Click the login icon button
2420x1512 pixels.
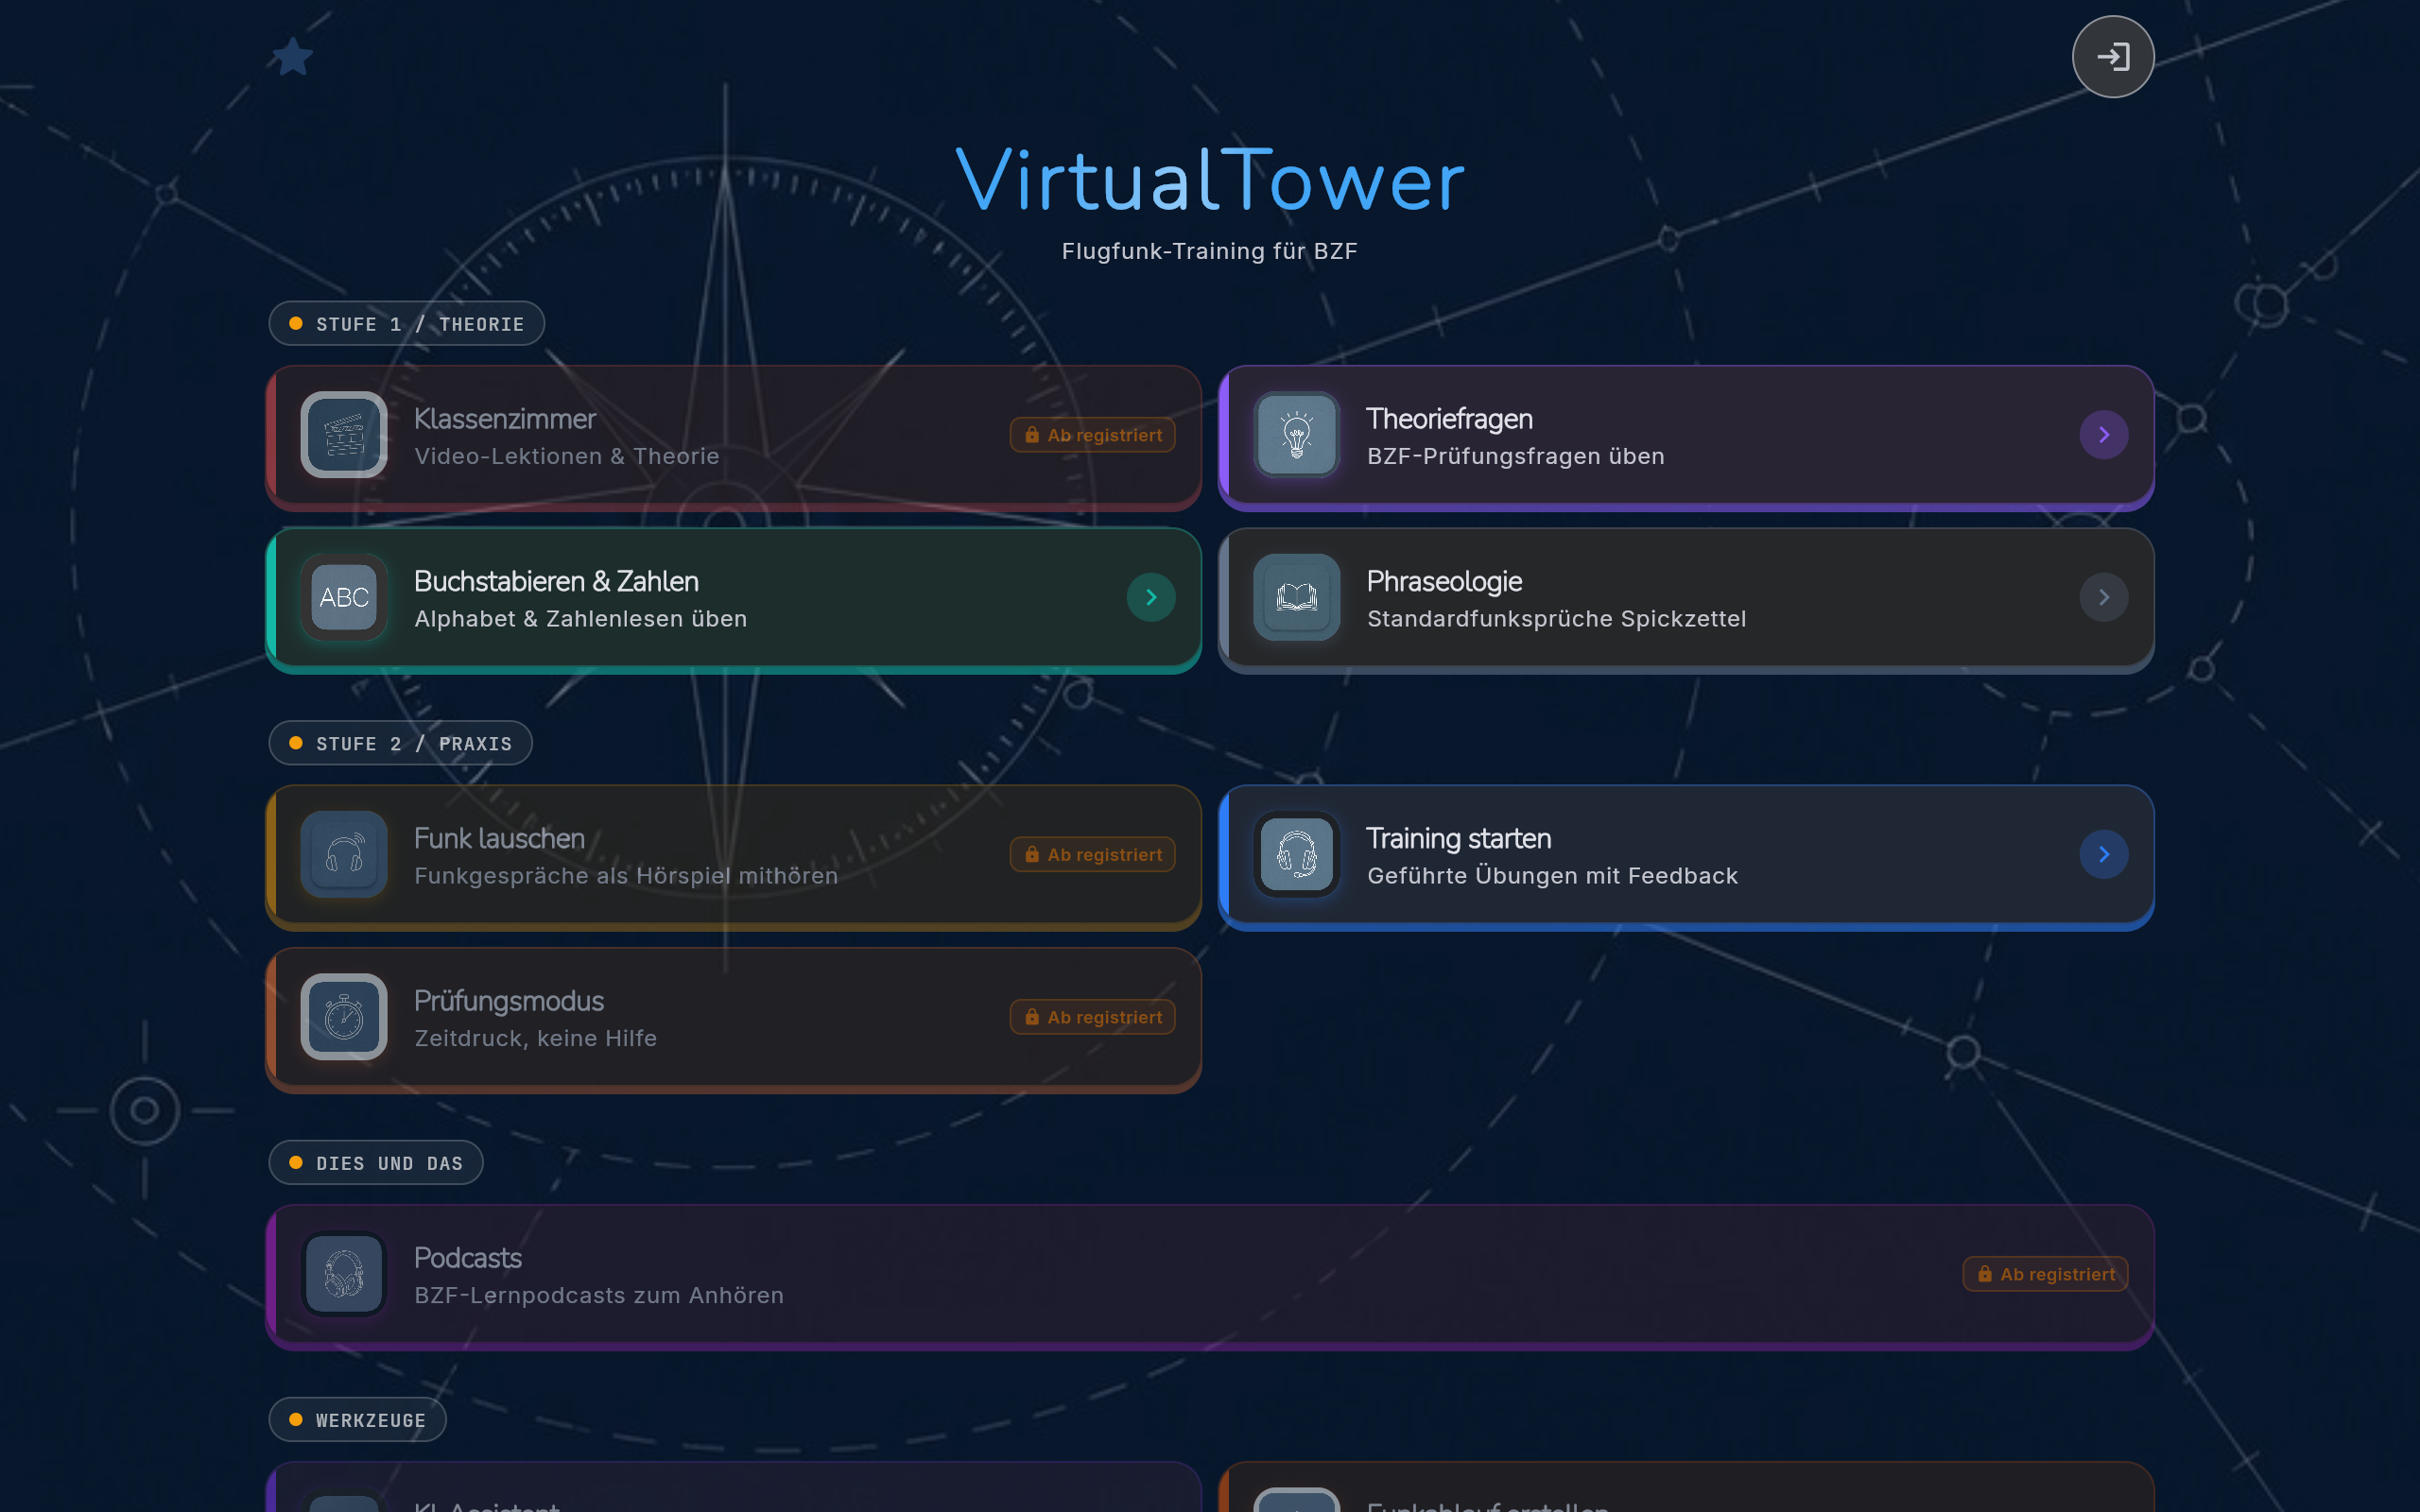coord(2112,57)
